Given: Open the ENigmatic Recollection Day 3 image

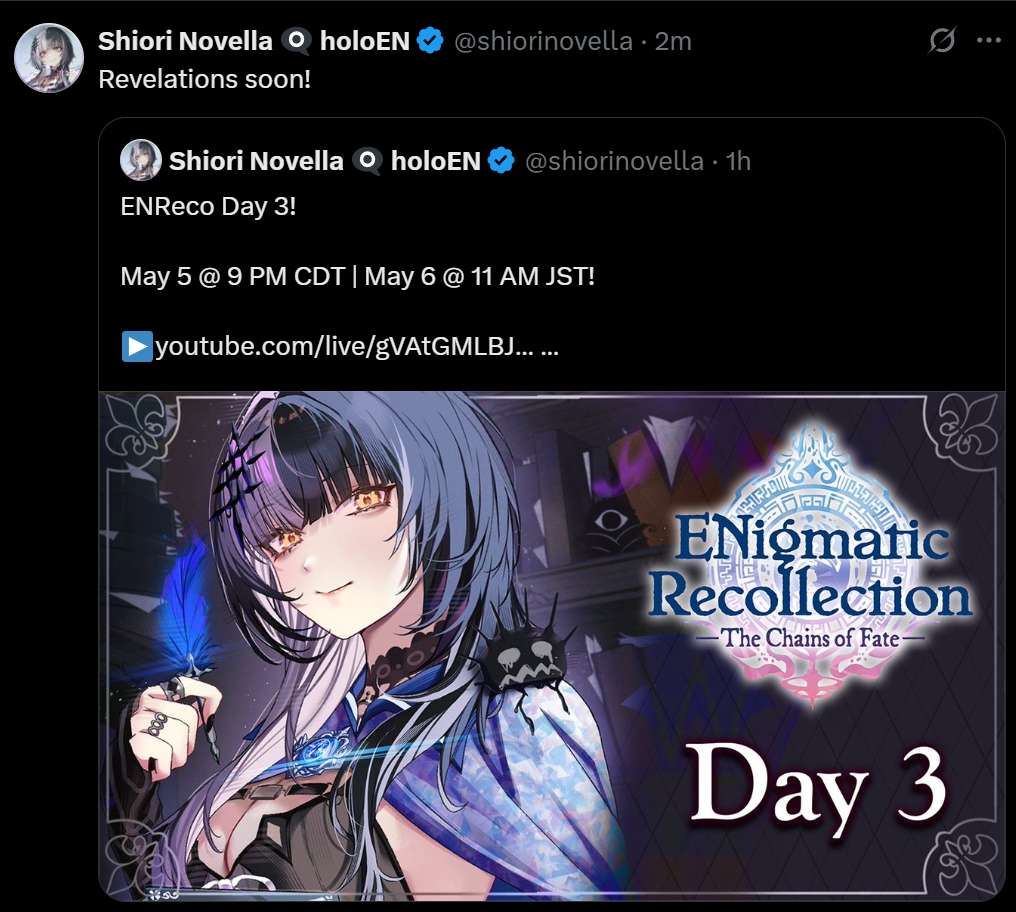Looking at the screenshot, I should pyautogui.click(x=551, y=646).
